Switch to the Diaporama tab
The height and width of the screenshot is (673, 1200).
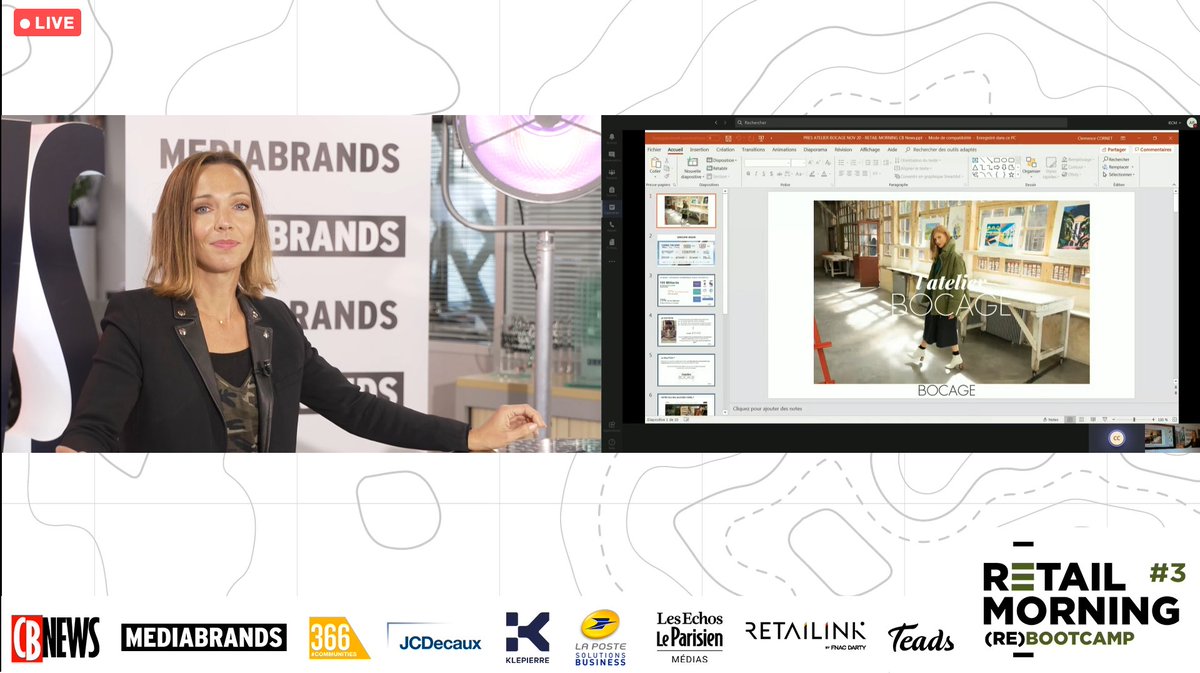(x=815, y=149)
